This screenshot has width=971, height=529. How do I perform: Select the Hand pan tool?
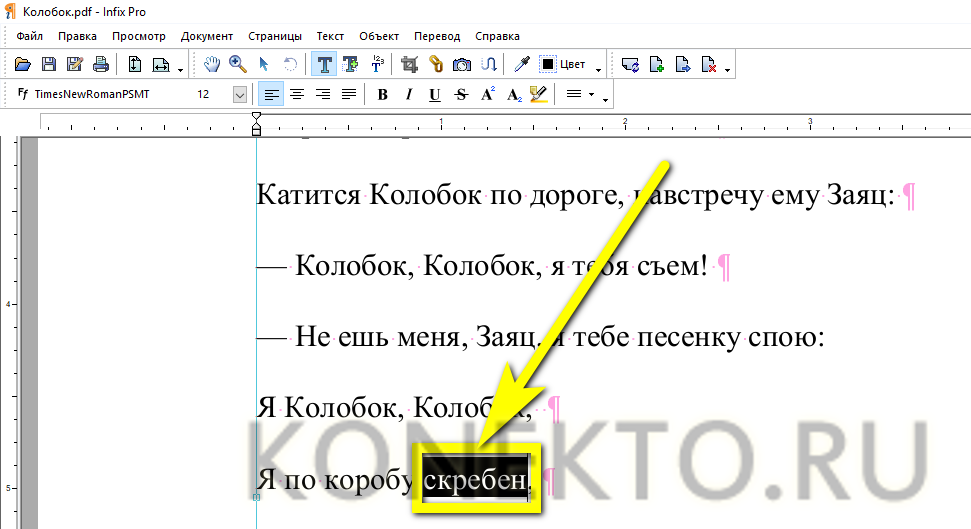212,65
